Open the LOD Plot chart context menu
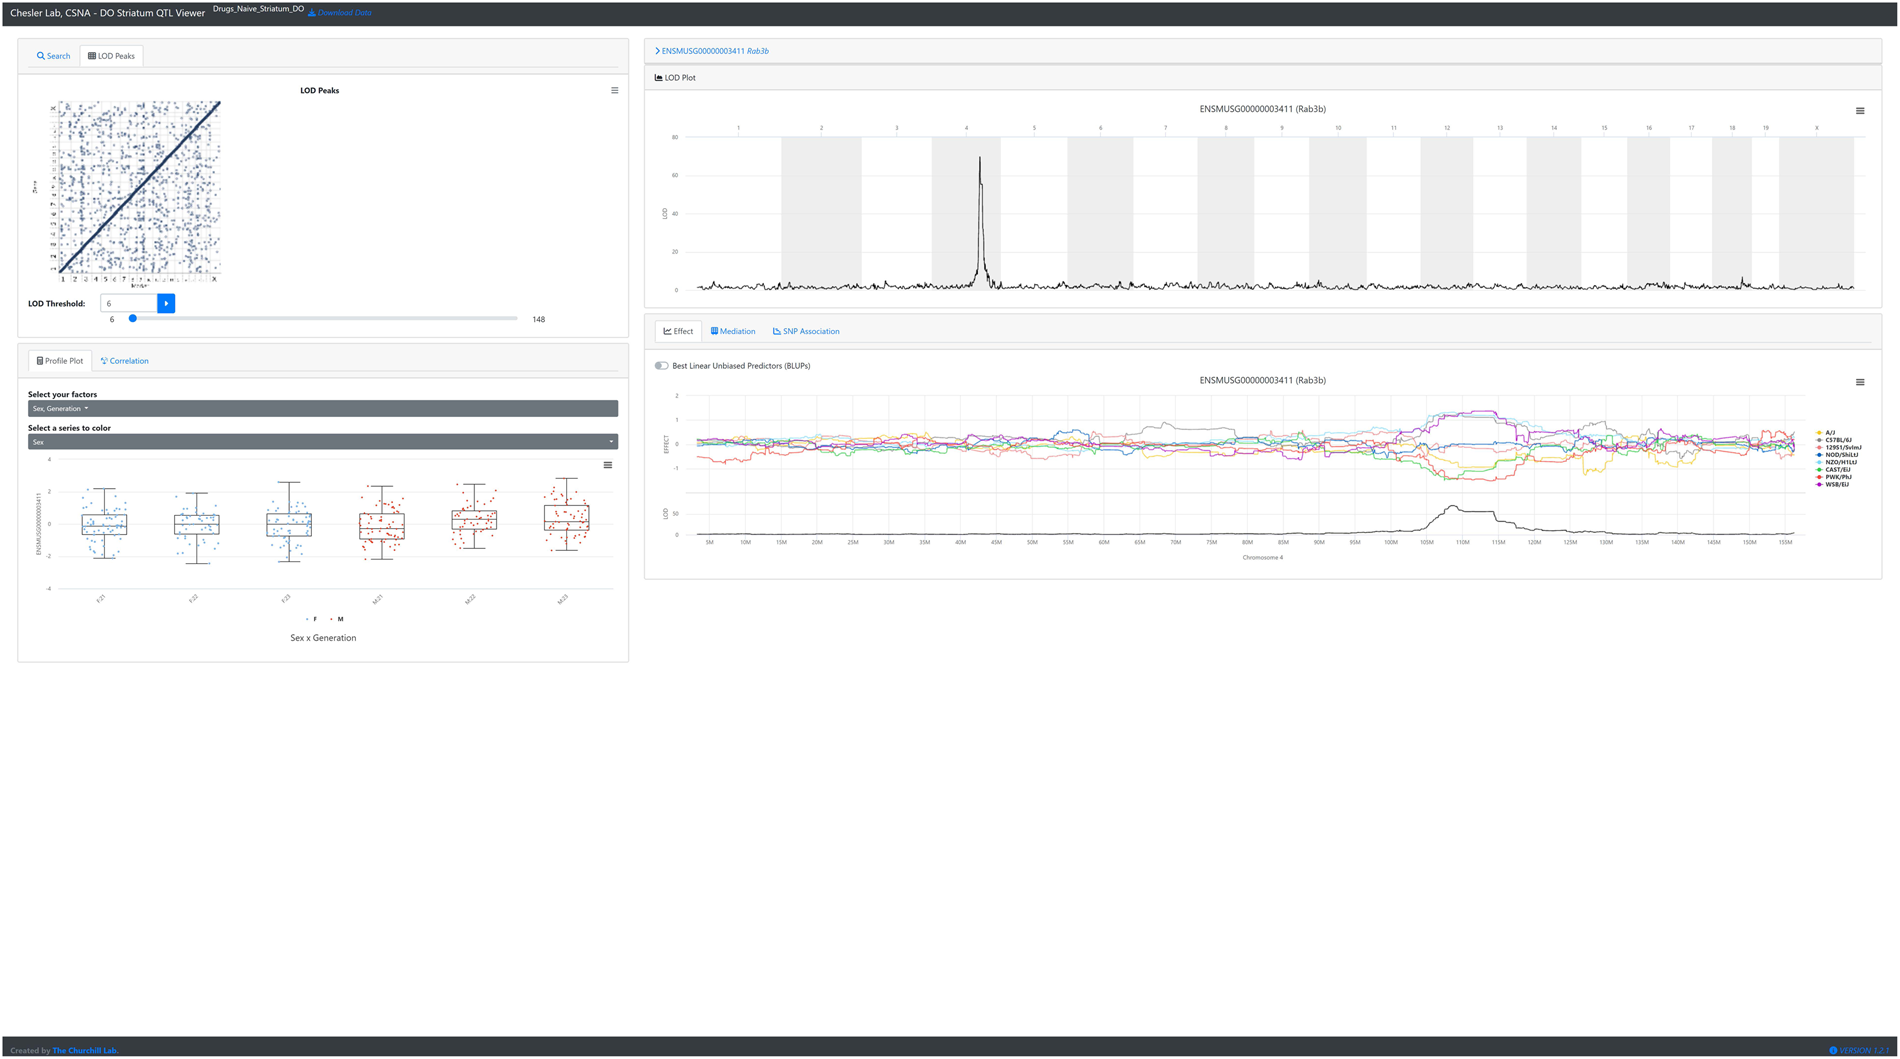This screenshot has height=1059, width=1900. coord(1859,111)
